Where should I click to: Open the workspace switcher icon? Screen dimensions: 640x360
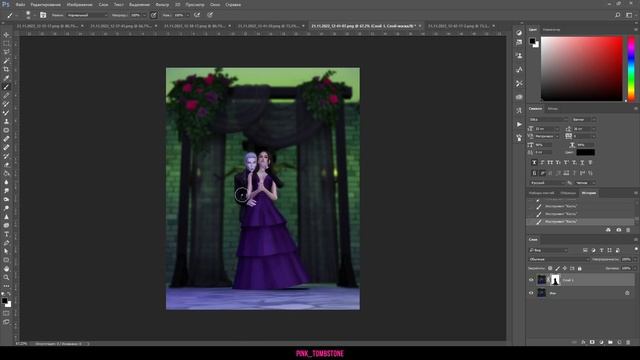click(x=629, y=15)
